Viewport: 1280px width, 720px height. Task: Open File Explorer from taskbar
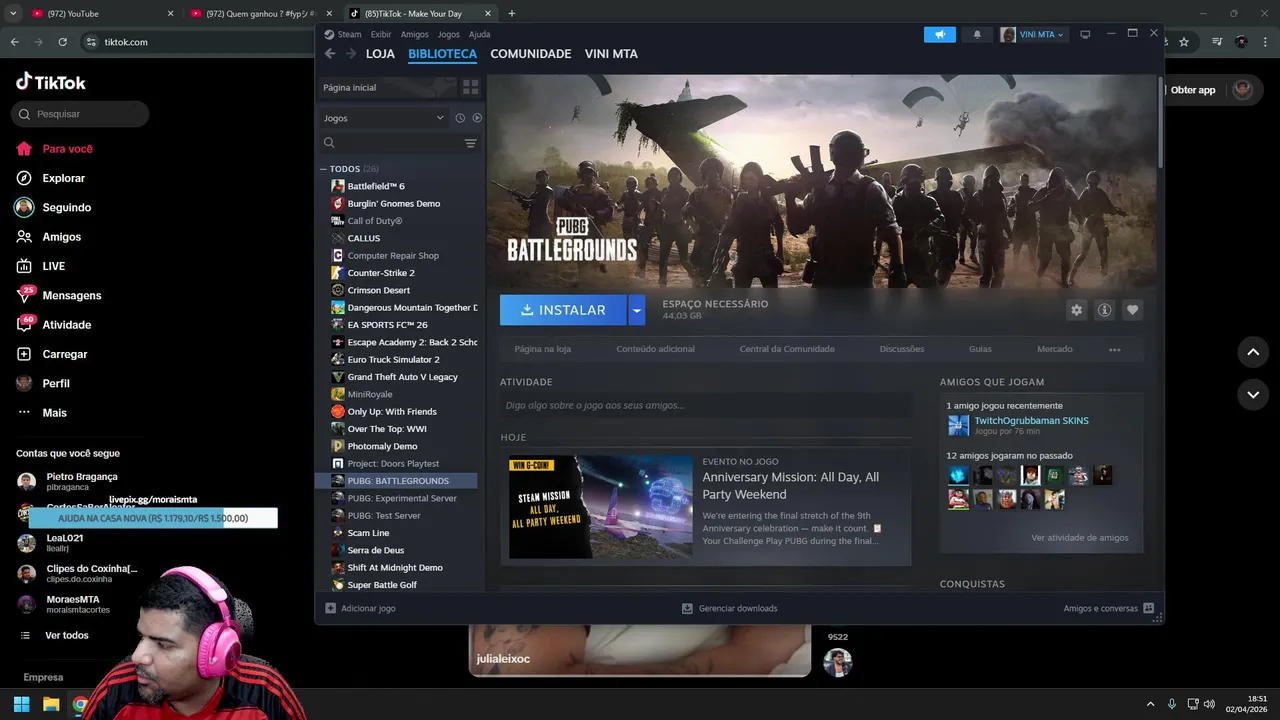click(51, 704)
